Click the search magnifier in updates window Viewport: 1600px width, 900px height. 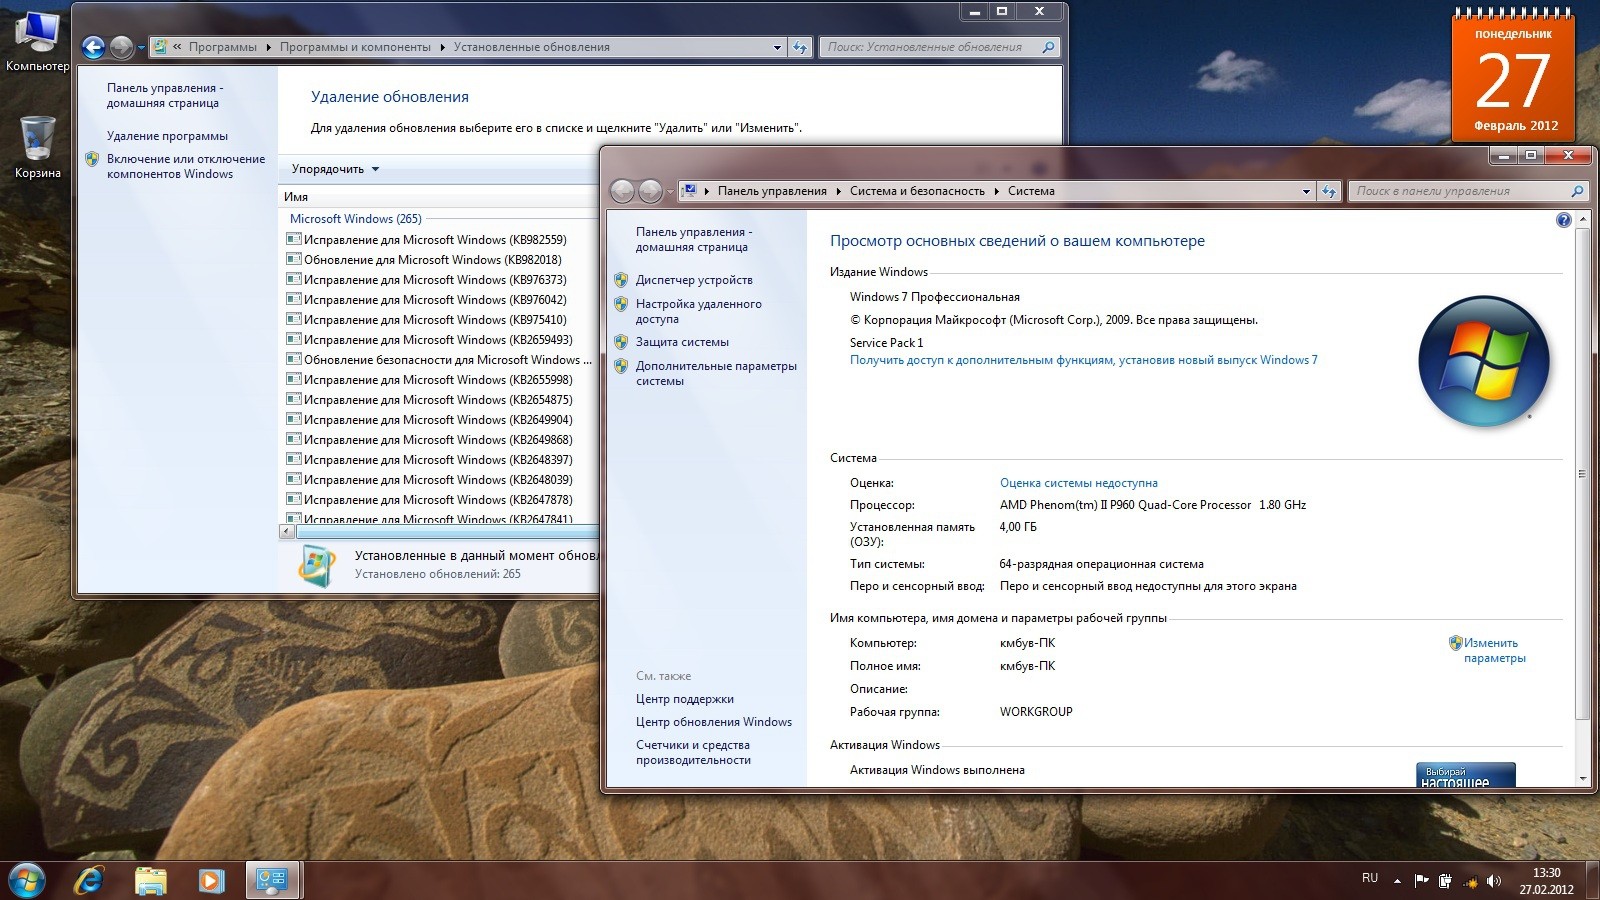(1048, 47)
